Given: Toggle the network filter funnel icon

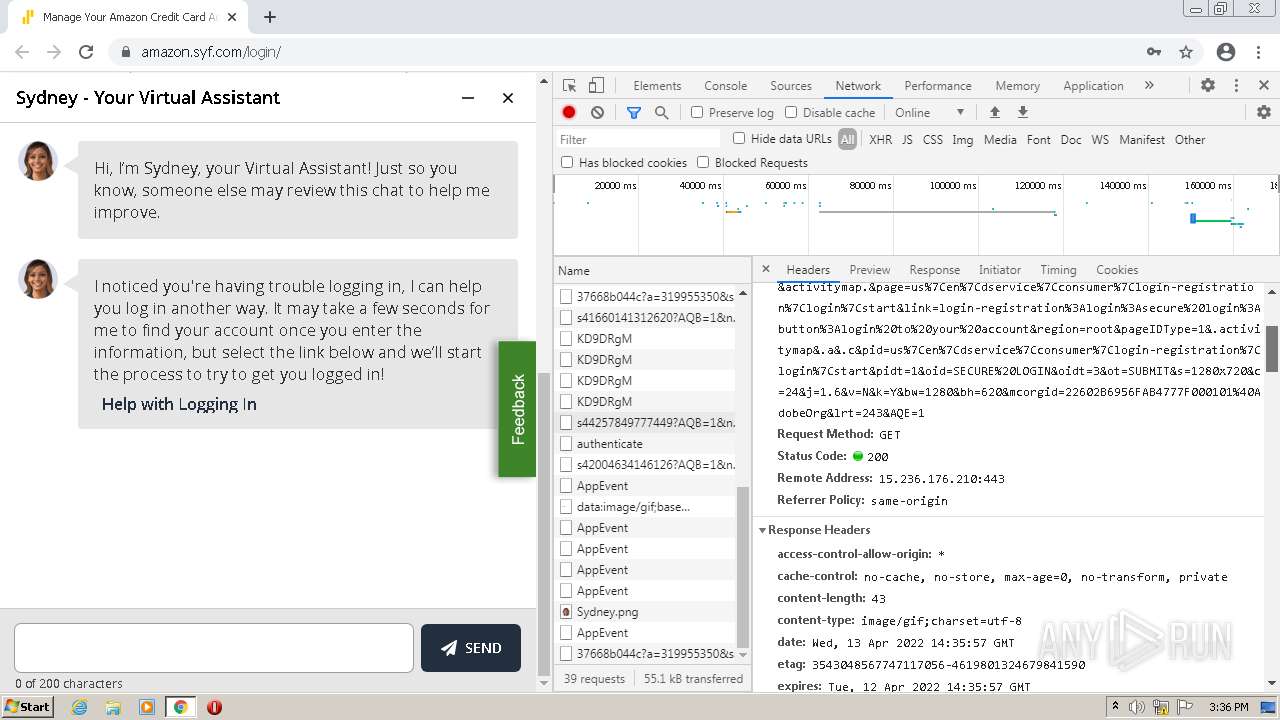Looking at the screenshot, I should click(x=633, y=113).
